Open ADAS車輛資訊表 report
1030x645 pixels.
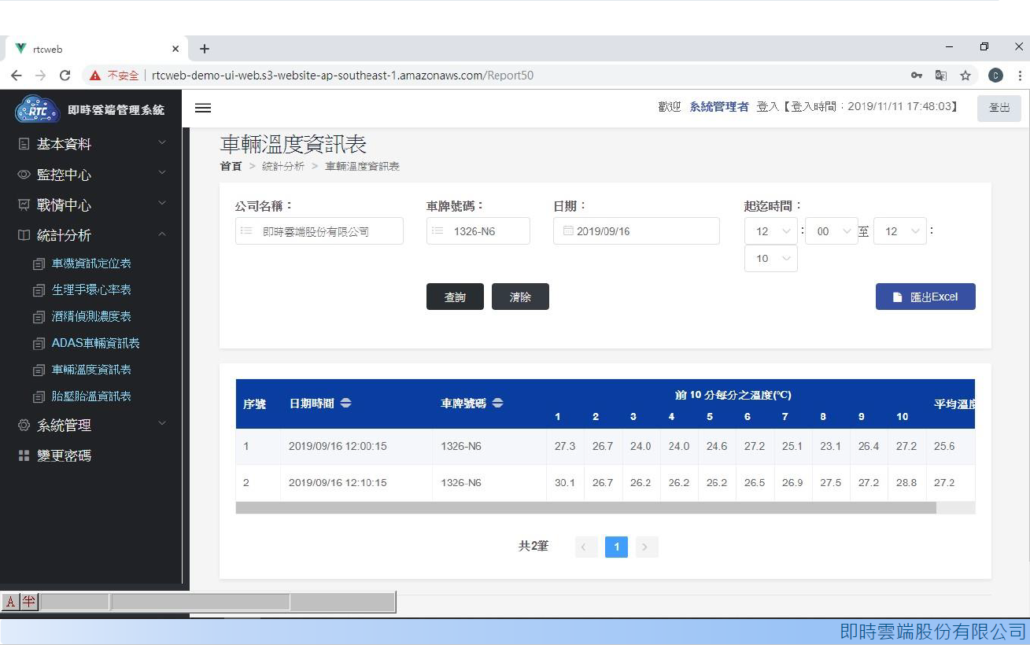pyautogui.click(x=95, y=343)
